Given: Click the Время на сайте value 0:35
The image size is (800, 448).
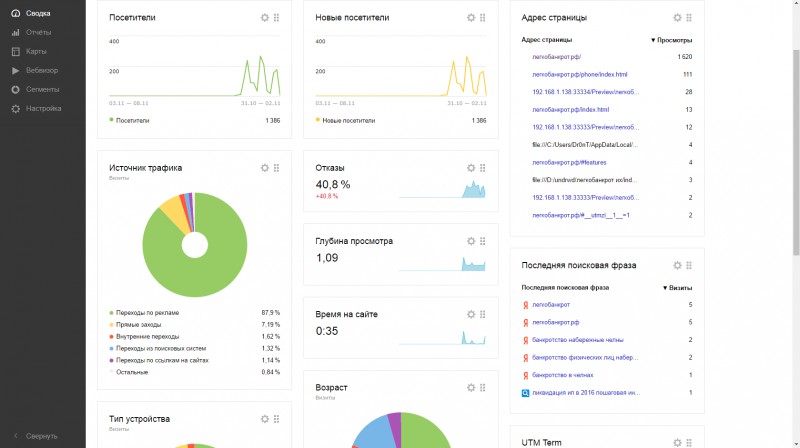Looking at the screenshot, I should click(x=327, y=331).
